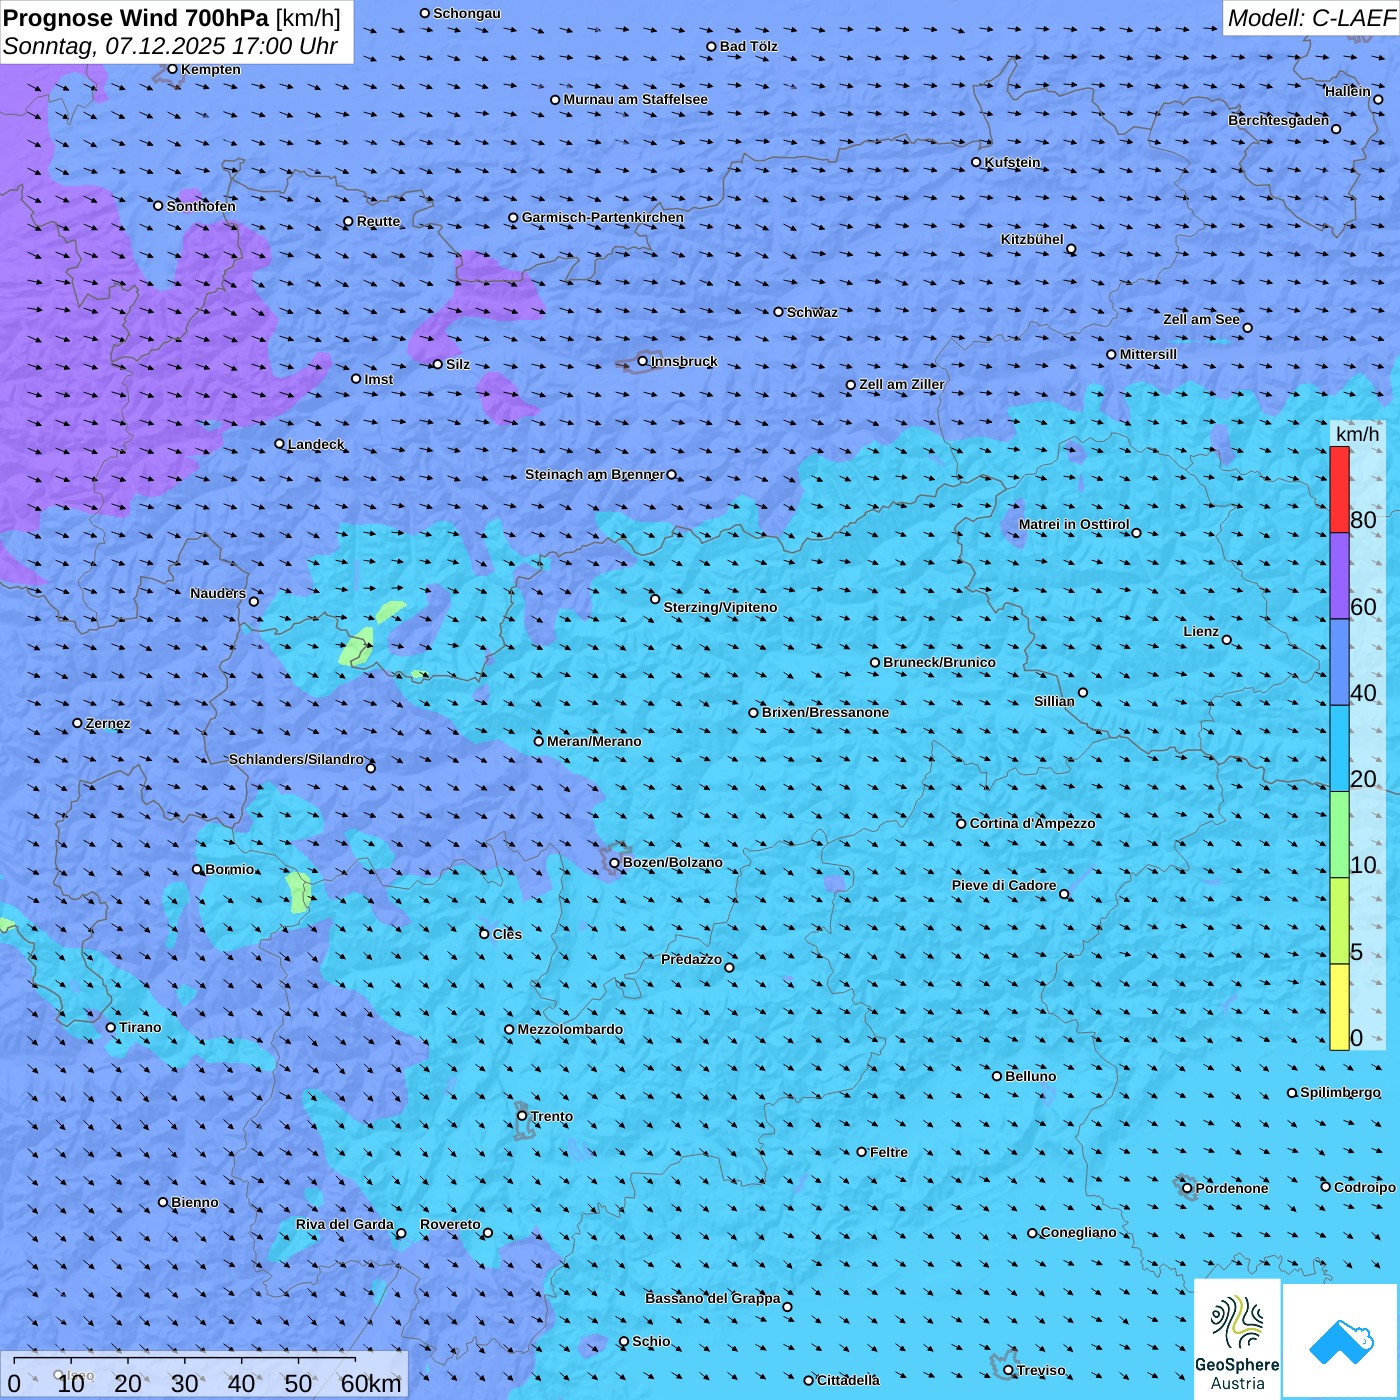This screenshot has width=1400, height=1400.
Task: Click the Cortina d'Ampezzo label
Action: (x=1033, y=823)
